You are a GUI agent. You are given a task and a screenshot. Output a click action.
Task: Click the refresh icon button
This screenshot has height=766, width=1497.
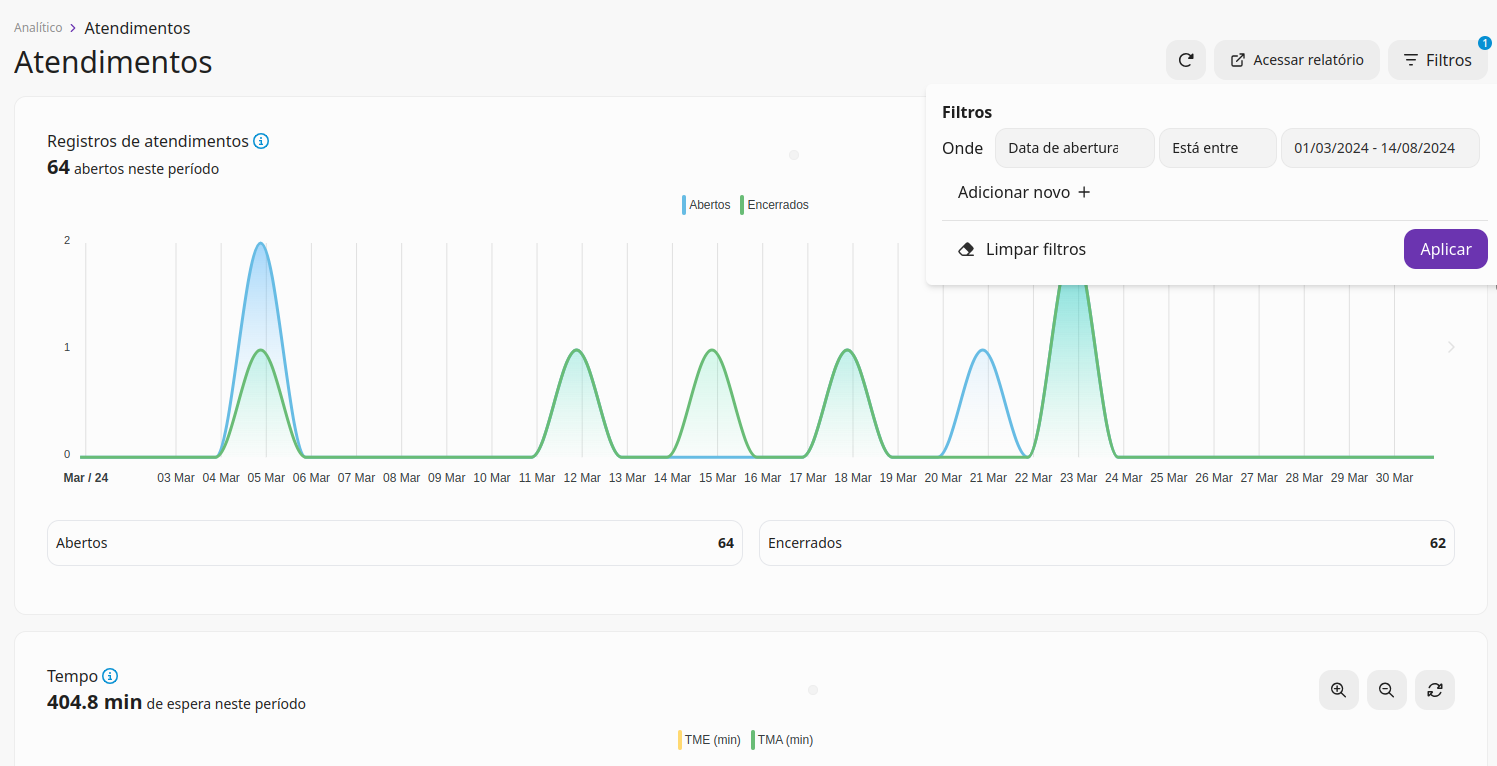(1186, 60)
